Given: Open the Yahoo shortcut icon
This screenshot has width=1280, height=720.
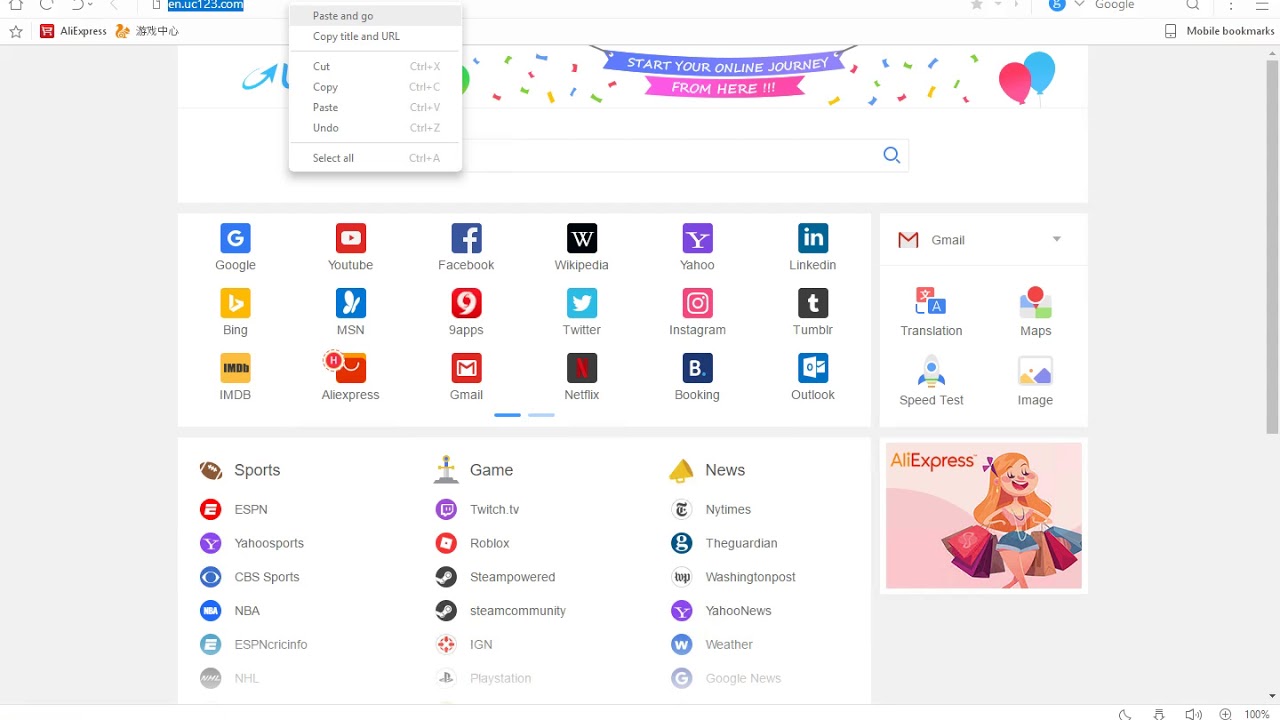Looking at the screenshot, I should coord(697,238).
